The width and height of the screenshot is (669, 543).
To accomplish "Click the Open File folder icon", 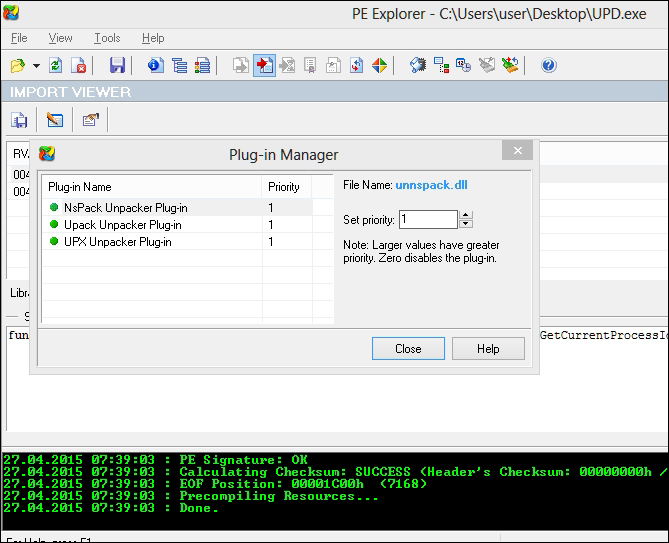I will pos(17,66).
